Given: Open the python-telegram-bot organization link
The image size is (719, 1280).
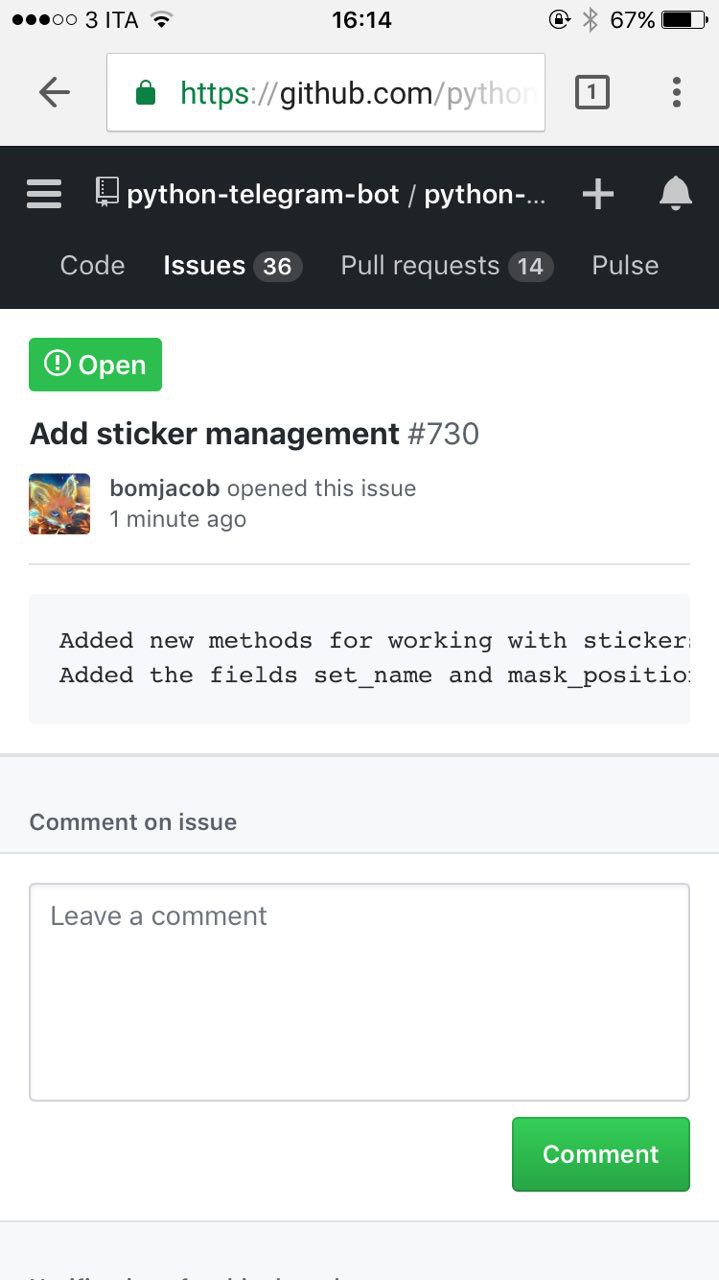Looking at the screenshot, I should (263, 194).
